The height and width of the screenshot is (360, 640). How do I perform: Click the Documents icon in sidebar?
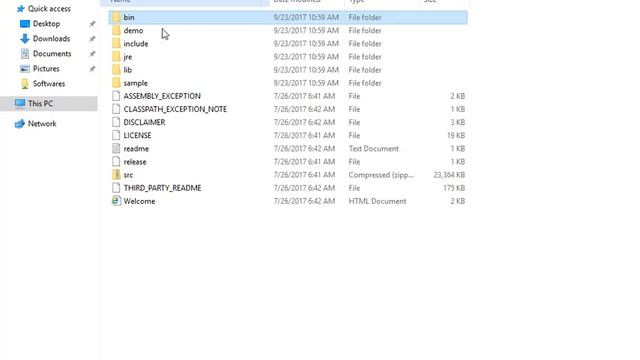[25, 54]
